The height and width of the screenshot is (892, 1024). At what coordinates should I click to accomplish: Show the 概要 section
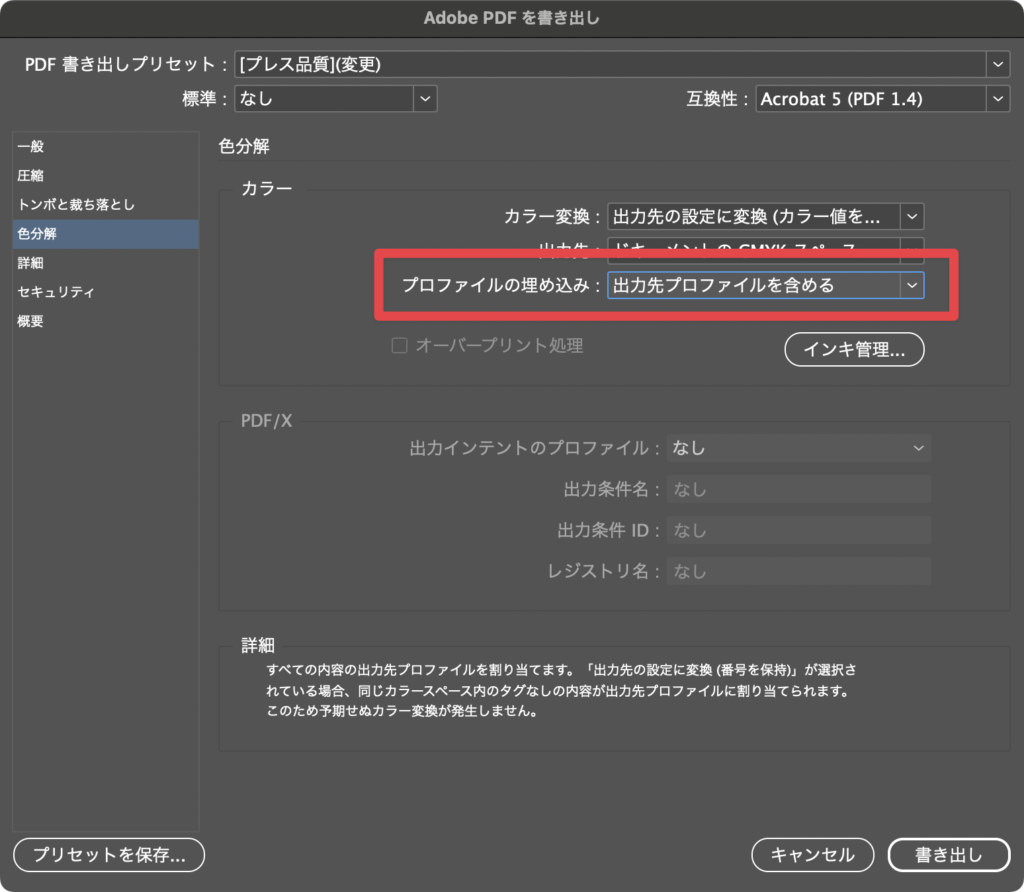coord(31,321)
